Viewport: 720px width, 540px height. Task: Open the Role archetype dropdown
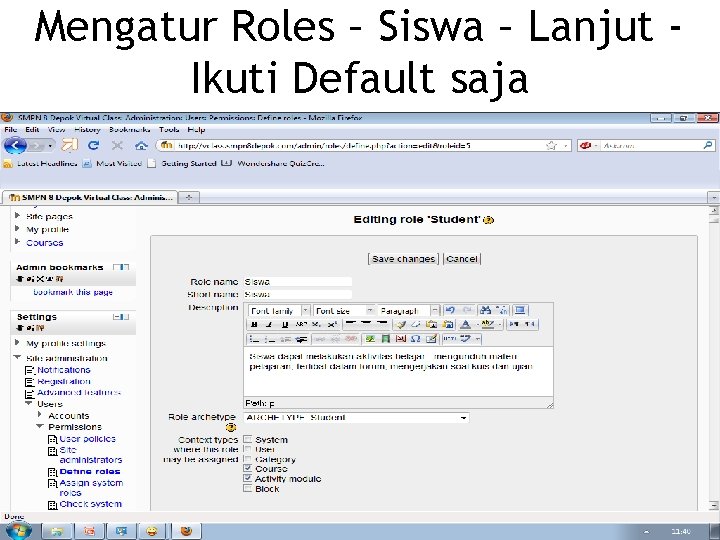[x=356, y=418]
